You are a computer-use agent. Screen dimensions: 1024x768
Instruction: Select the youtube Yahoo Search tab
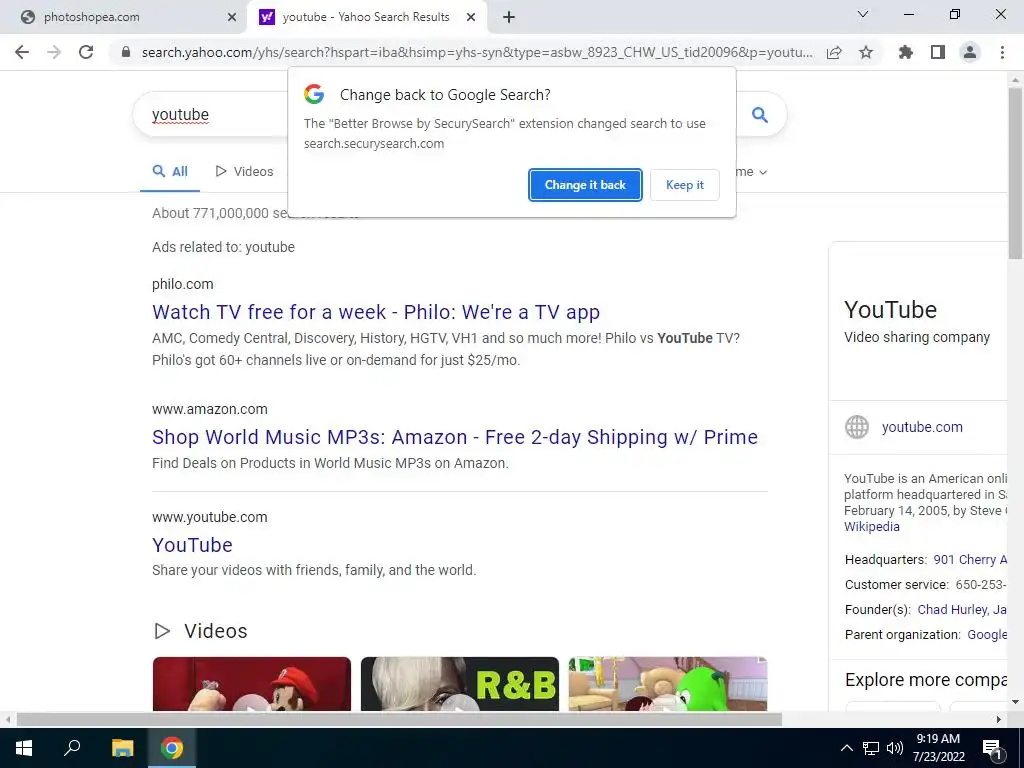click(x=366, y=18)
